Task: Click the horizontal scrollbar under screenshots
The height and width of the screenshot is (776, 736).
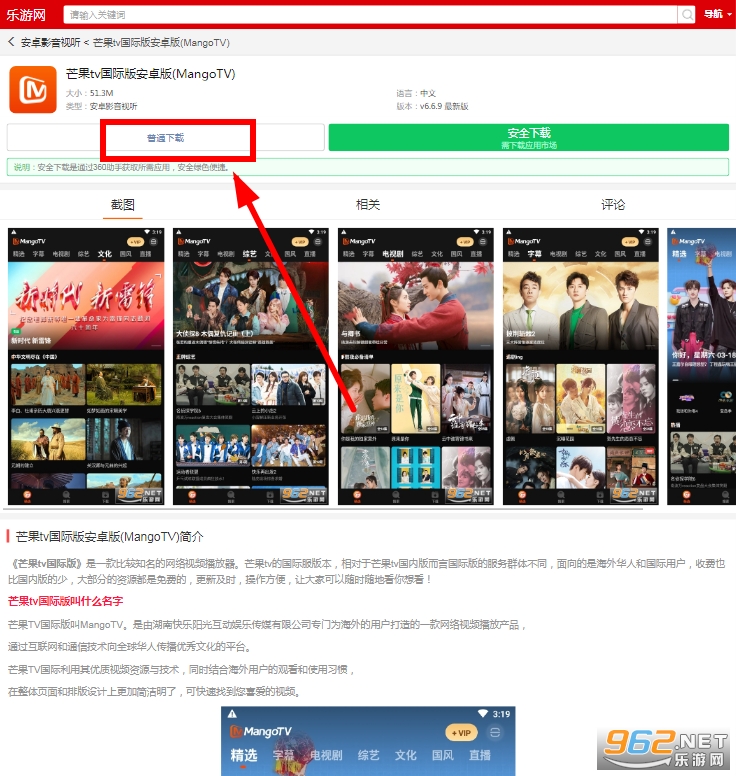Action: pyautogui.click(x=323, y=509)
